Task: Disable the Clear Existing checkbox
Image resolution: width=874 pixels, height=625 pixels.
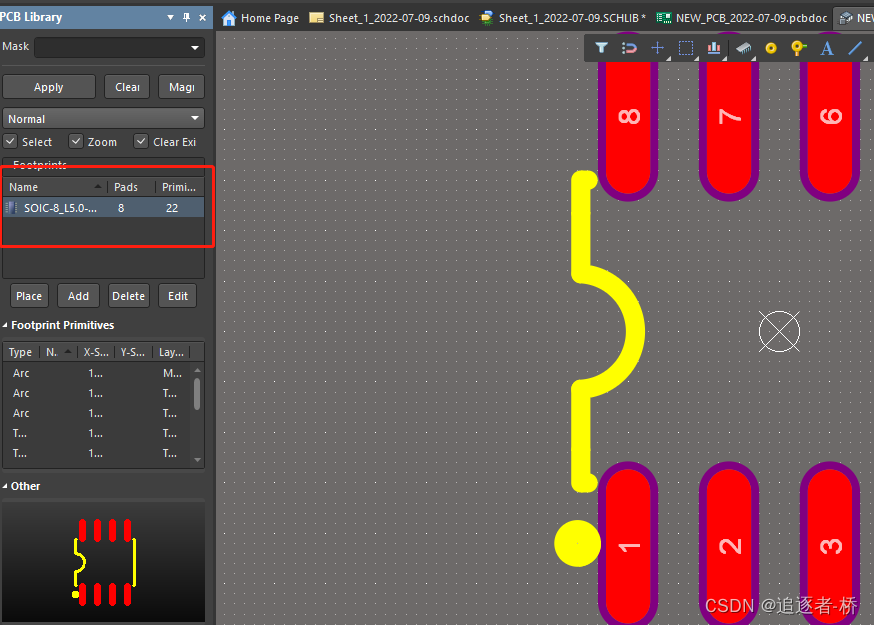Action: coord(142,142)
